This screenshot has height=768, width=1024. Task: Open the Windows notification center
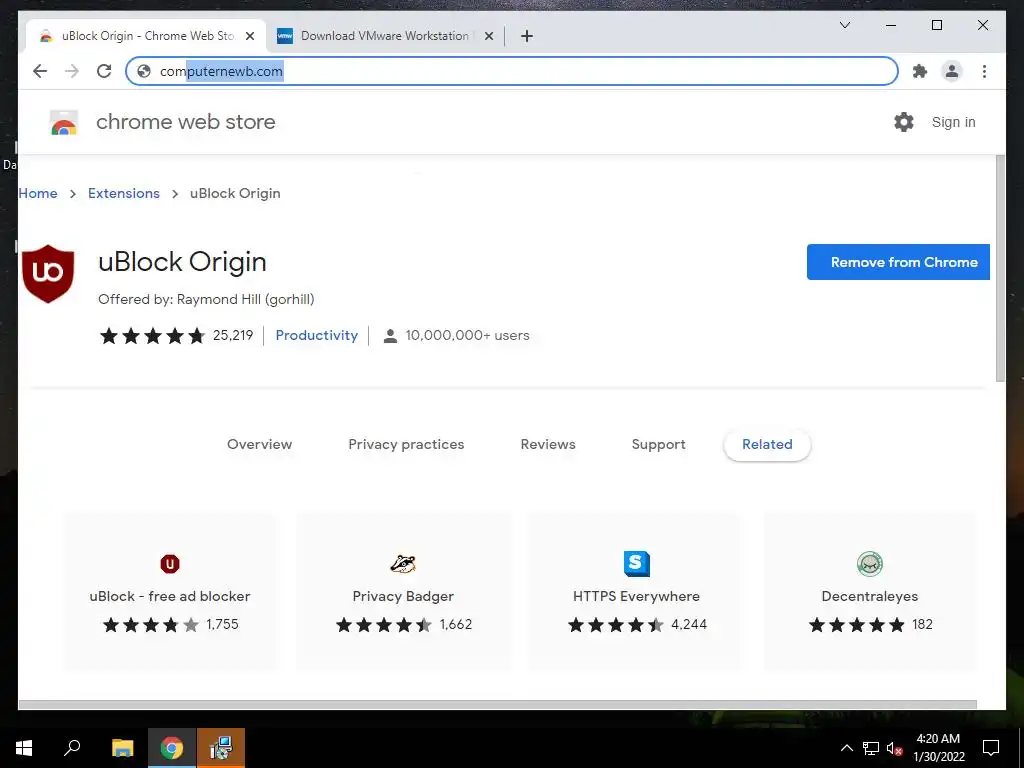pos(991,748)
